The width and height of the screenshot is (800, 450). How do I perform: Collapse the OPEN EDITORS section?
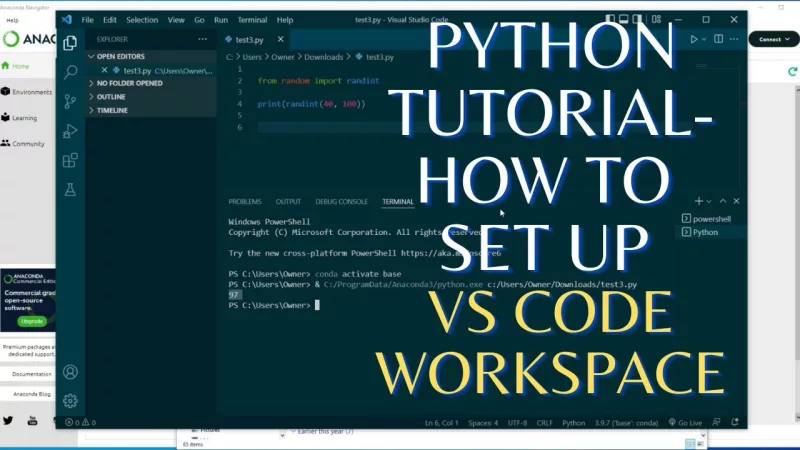(119, 57)
